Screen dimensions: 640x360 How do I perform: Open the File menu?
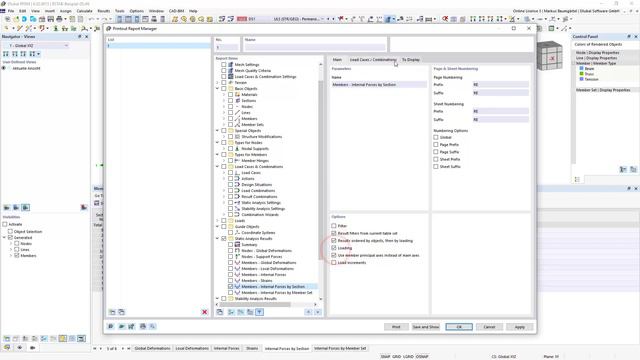(x=11, y=11)
